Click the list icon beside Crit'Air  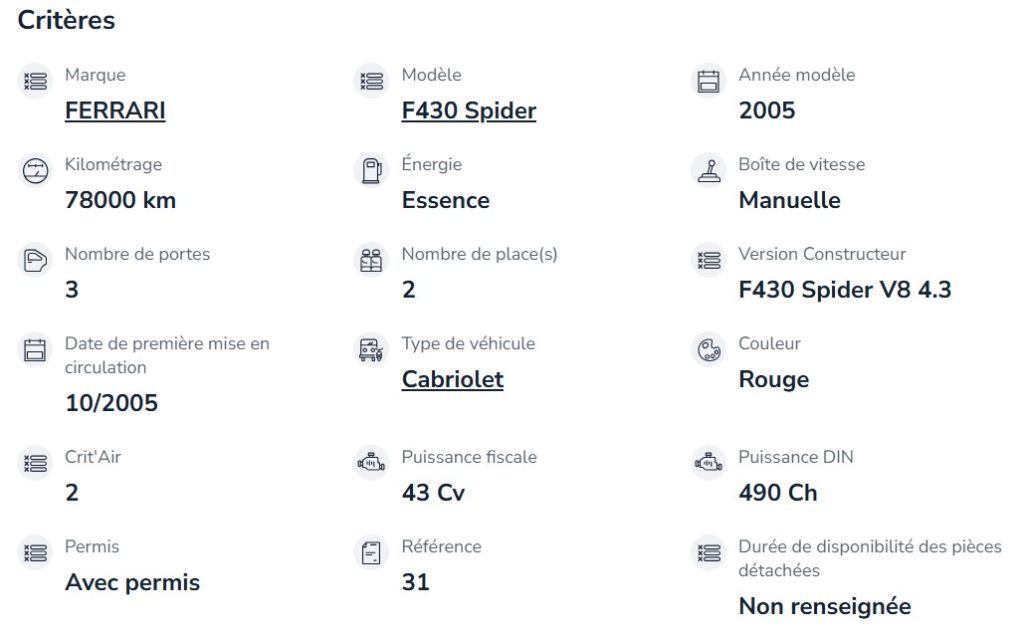click(x=35, y=464)
